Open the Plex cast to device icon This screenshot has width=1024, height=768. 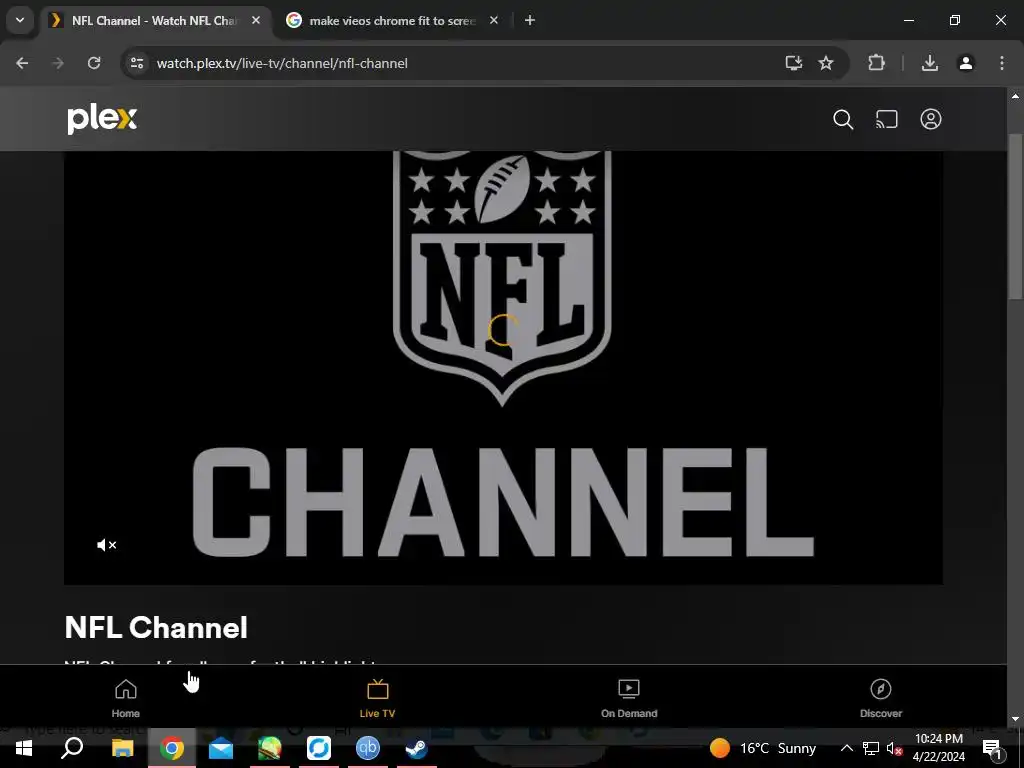[x=886, y=120]
